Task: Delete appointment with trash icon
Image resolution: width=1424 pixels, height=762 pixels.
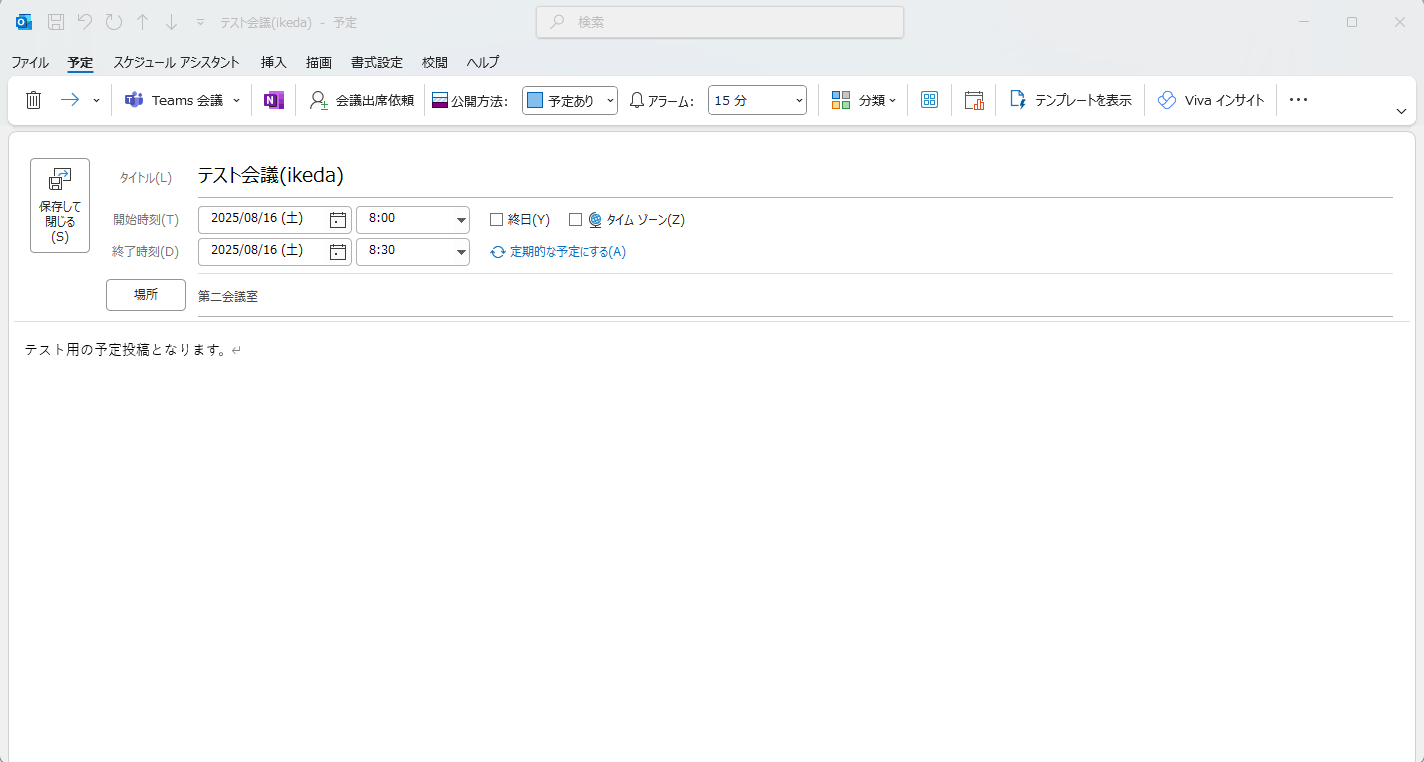Action: coord(33,100)
